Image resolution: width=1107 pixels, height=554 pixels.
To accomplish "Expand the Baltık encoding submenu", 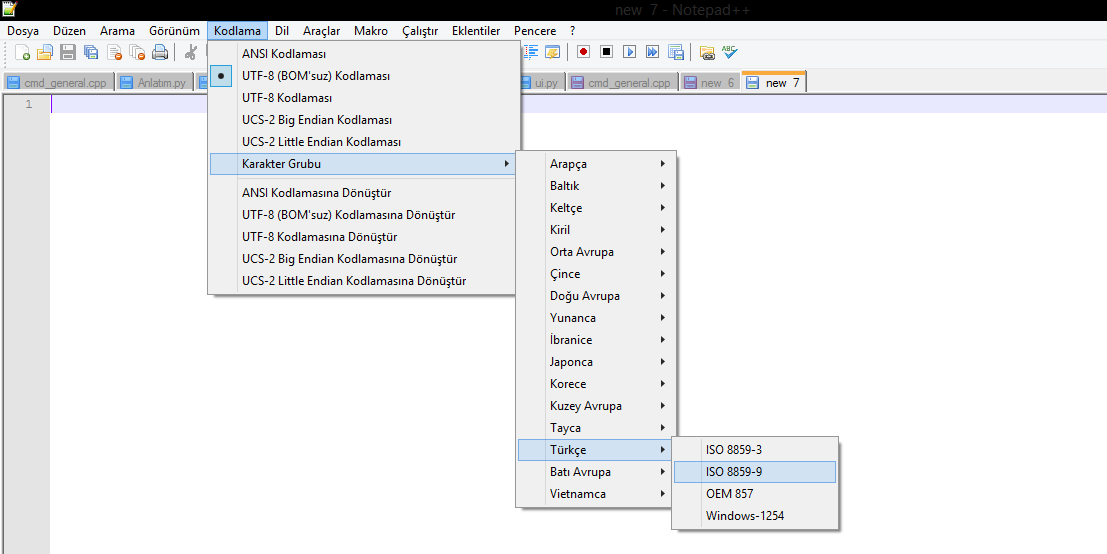I will tap(596, 186).
